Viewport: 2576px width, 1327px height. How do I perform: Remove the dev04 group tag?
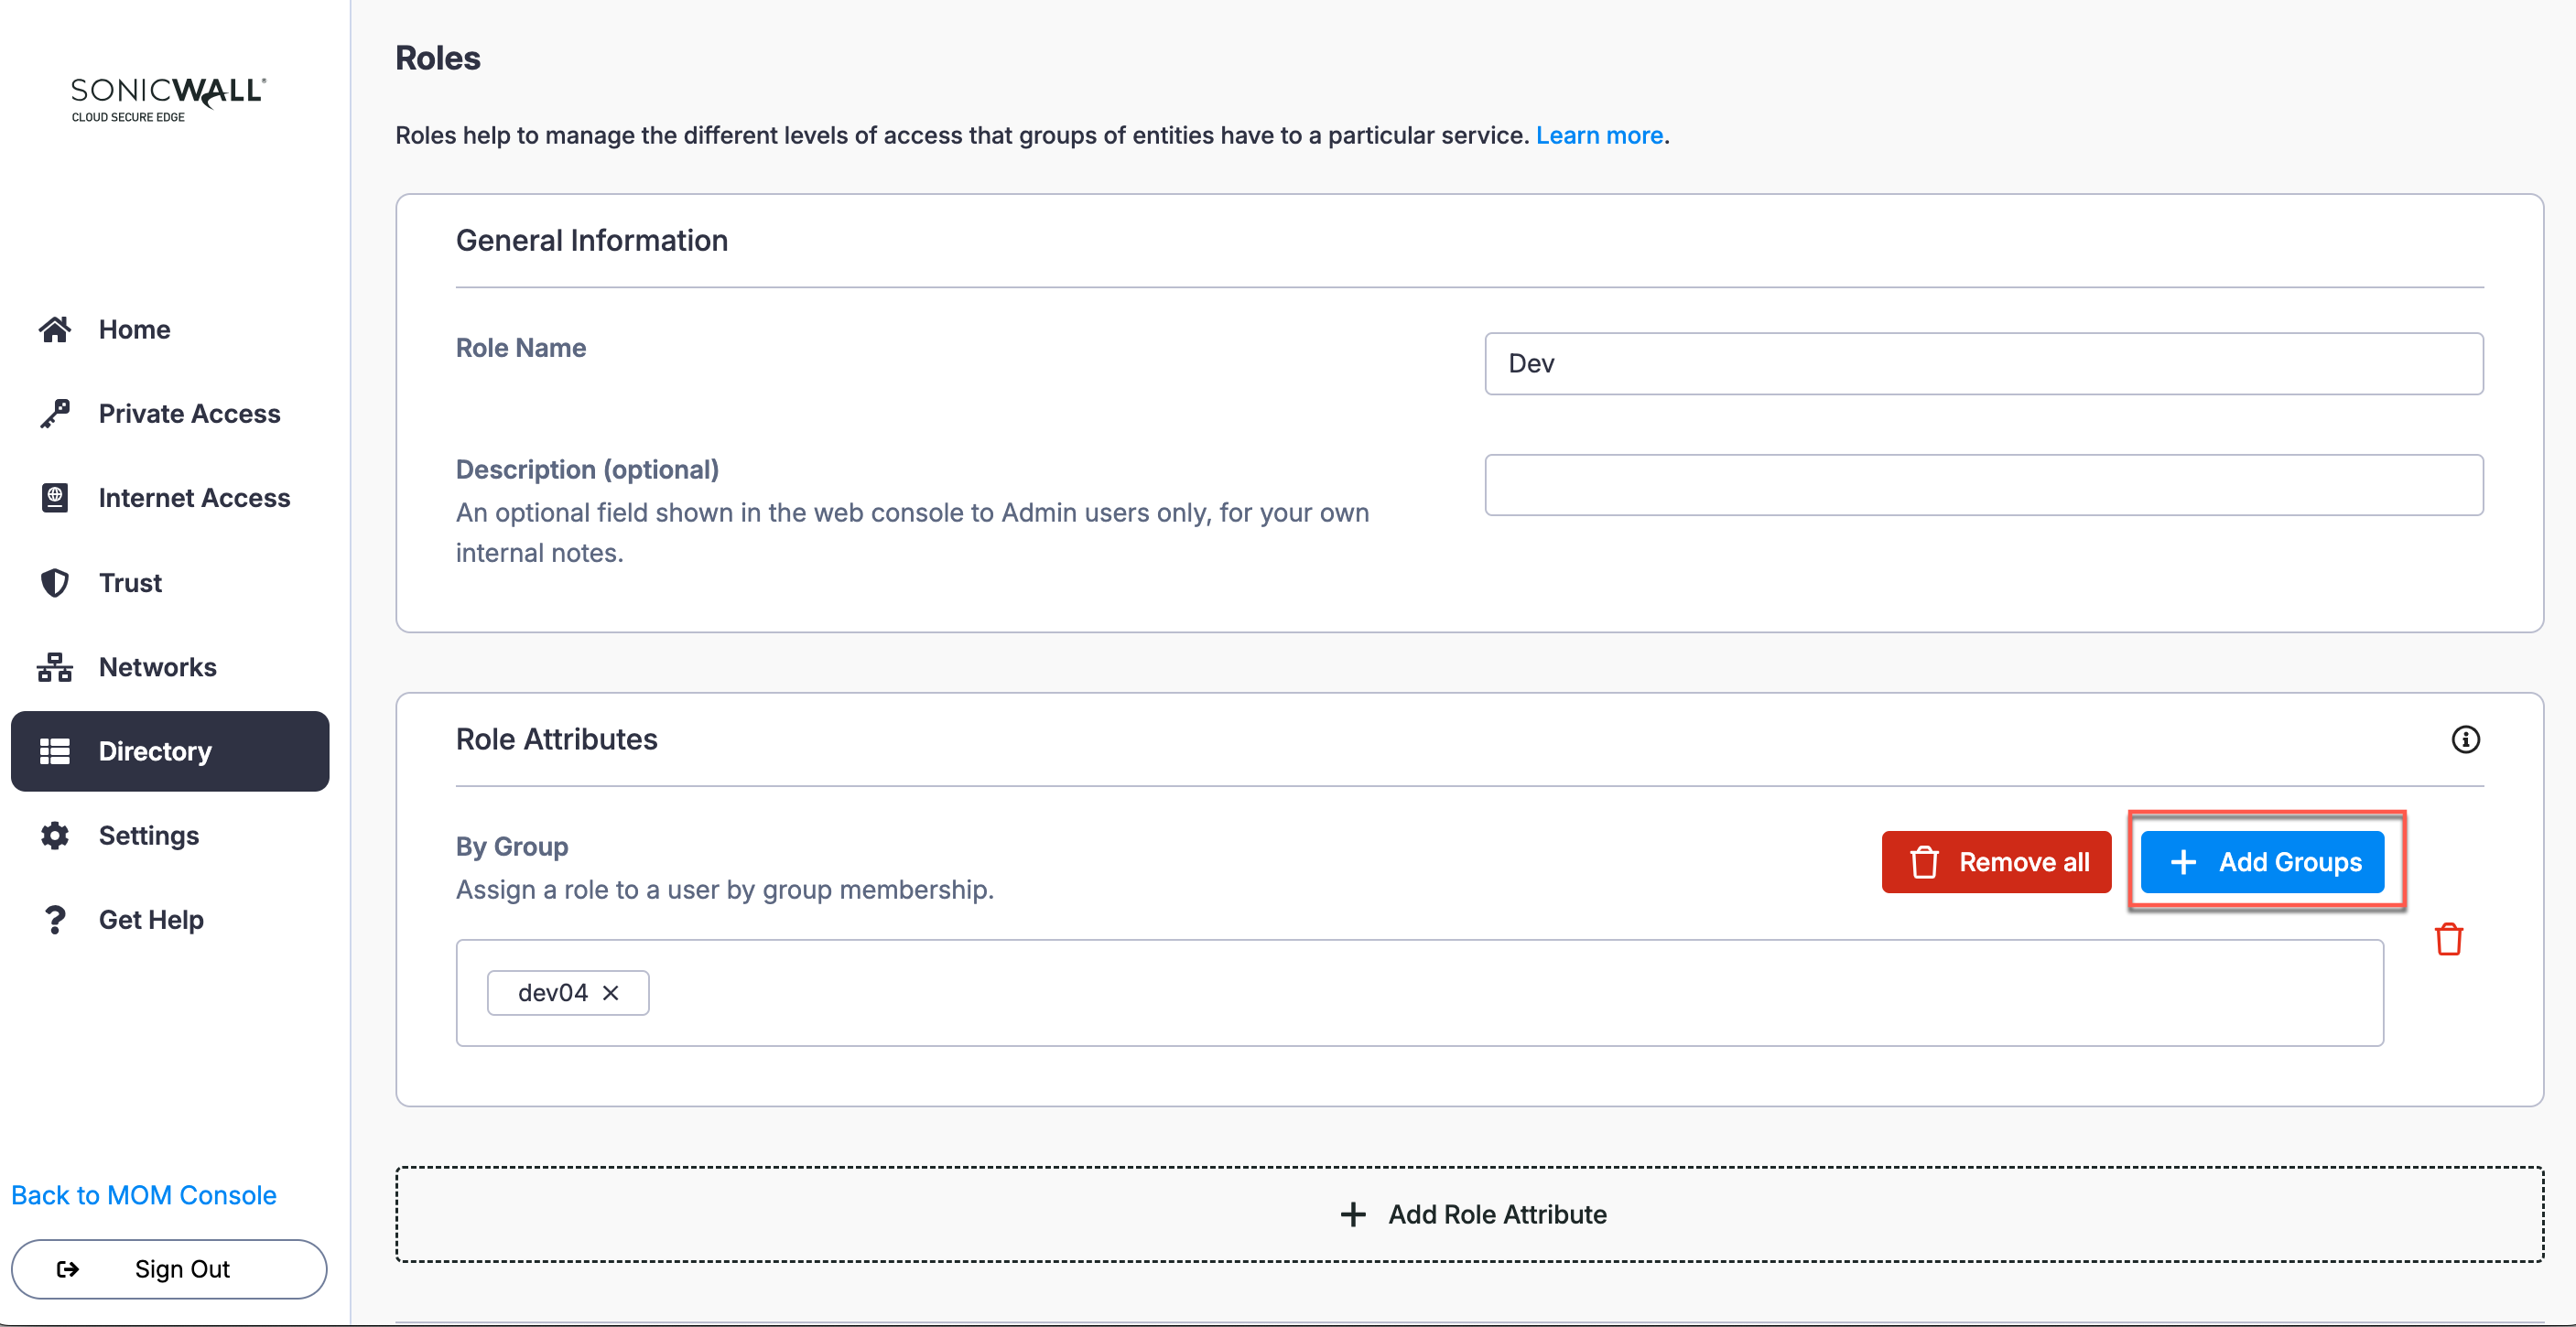click(611, 992)
